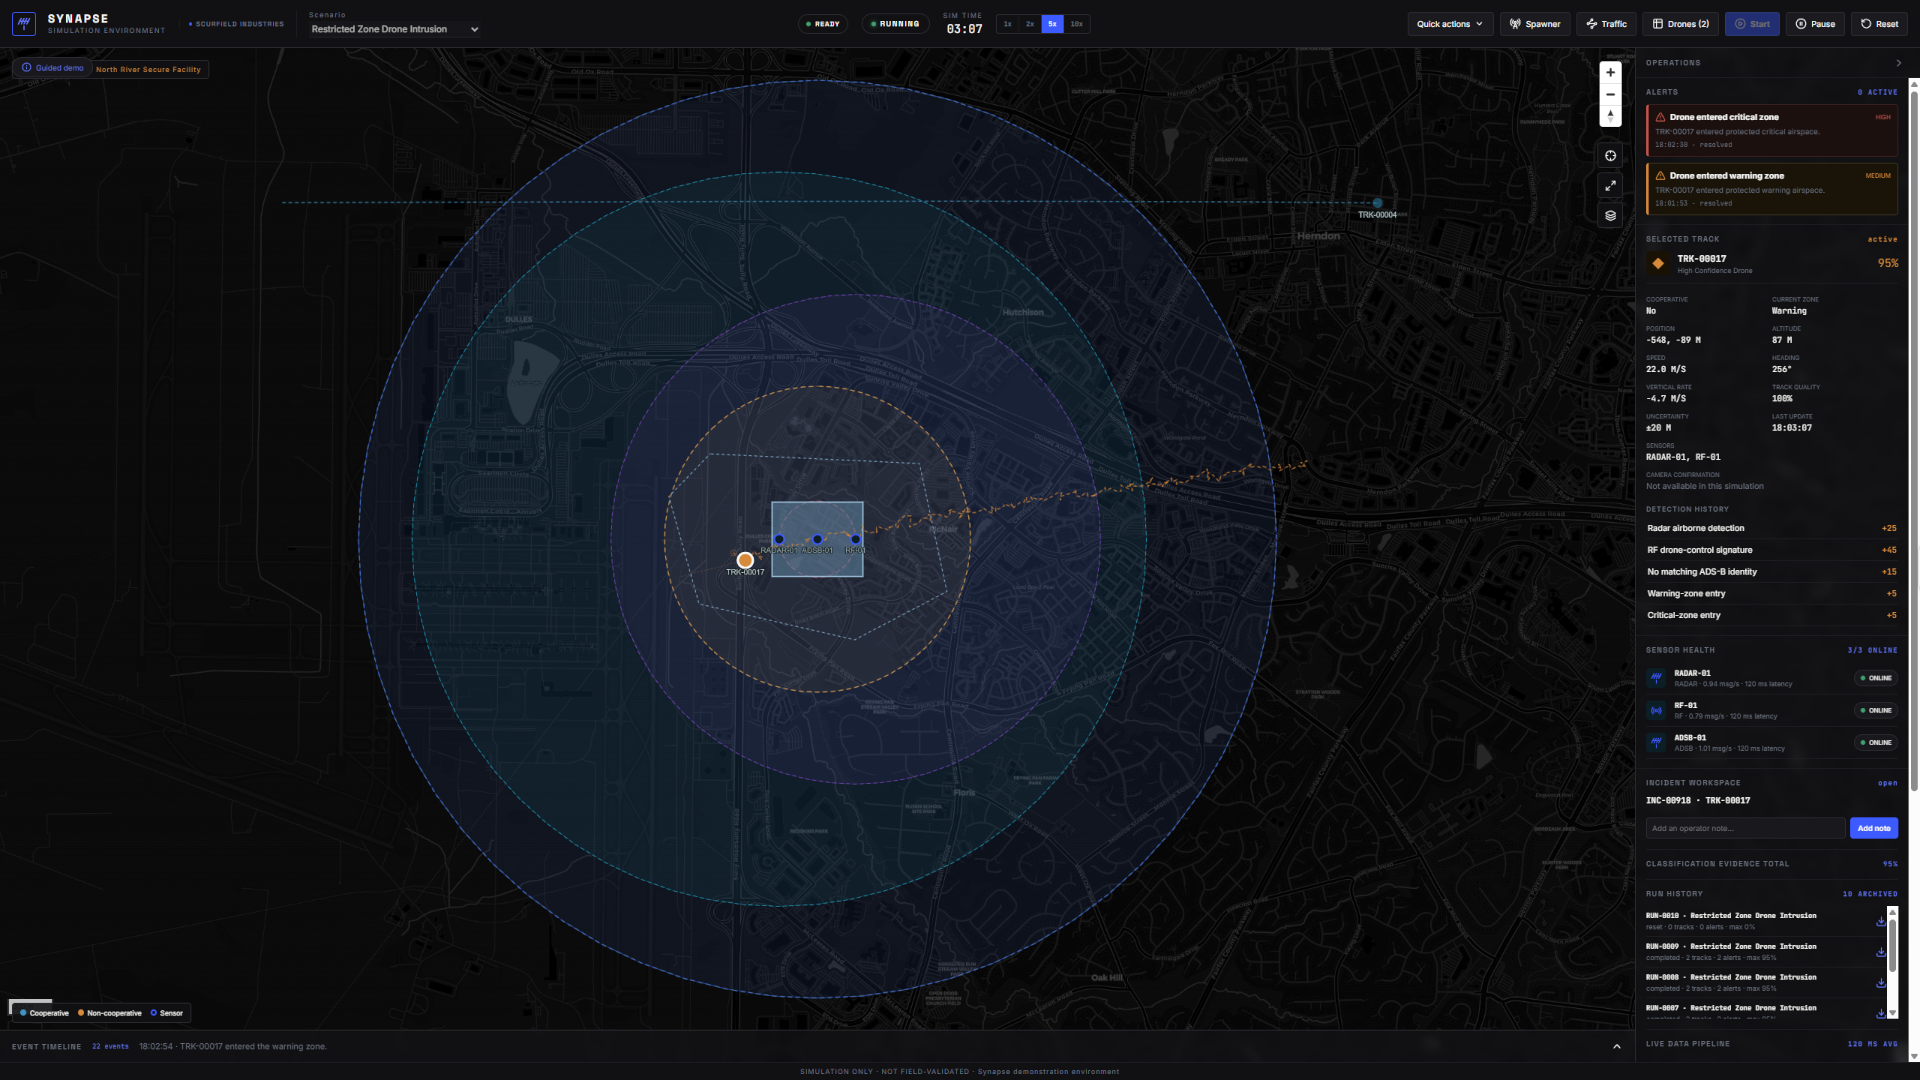Set simulation speed to 10x

coord(1076,24)
